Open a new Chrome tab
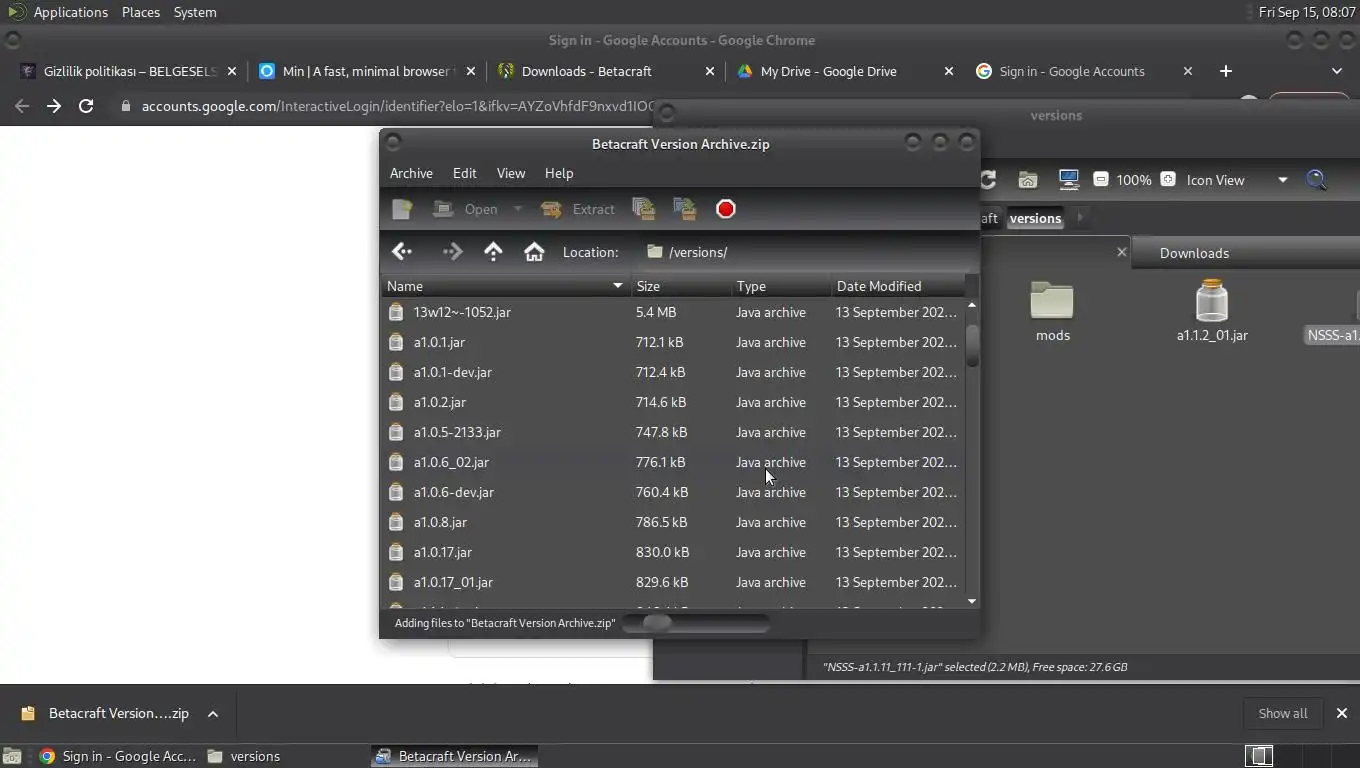1360x768 pixels. point(1226,71)
